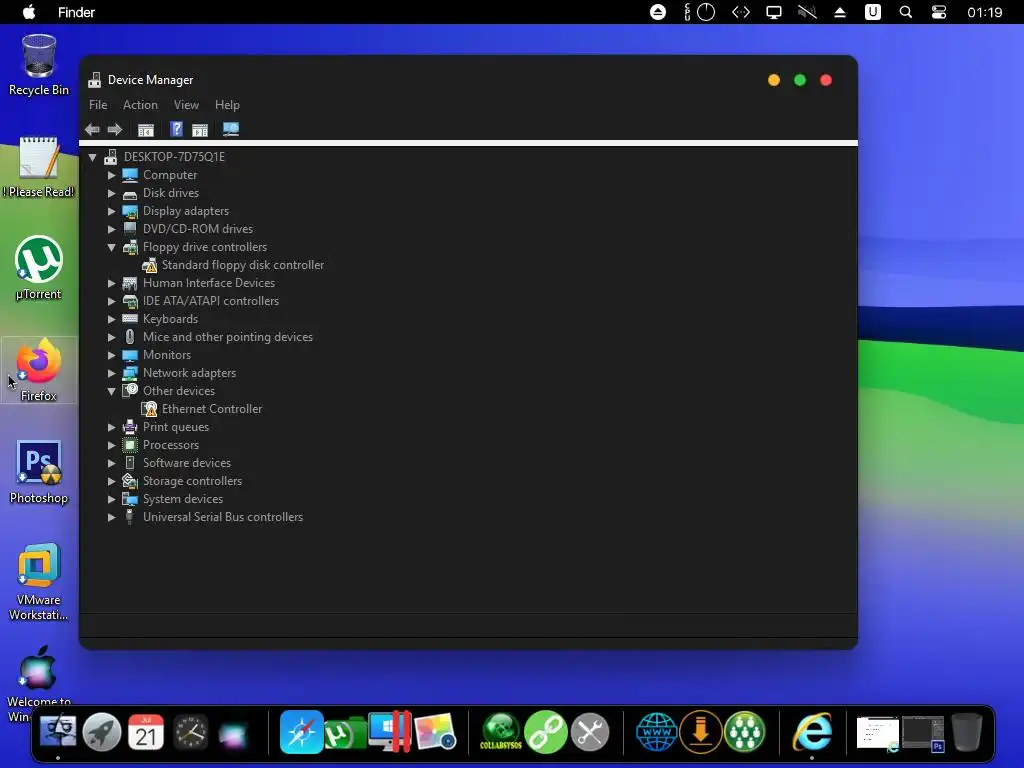Select the Ethernet Controller device
This screenshot has height=768, width=1024.
212,409
